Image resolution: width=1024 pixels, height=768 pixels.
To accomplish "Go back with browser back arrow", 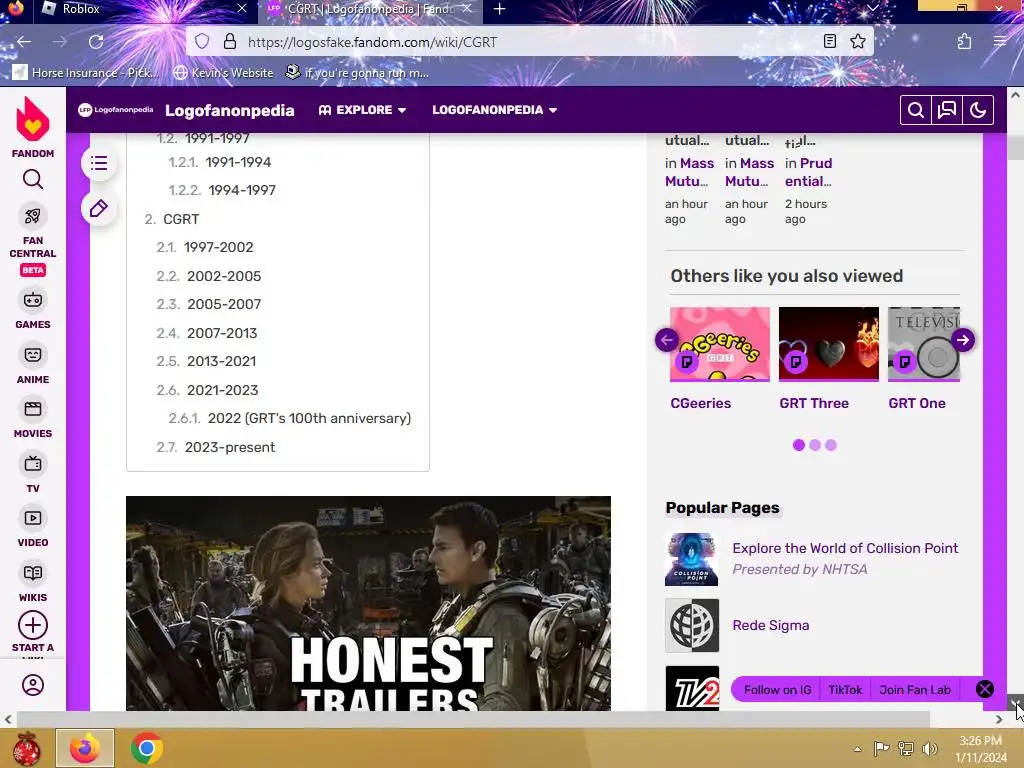I will coord(24,42).
